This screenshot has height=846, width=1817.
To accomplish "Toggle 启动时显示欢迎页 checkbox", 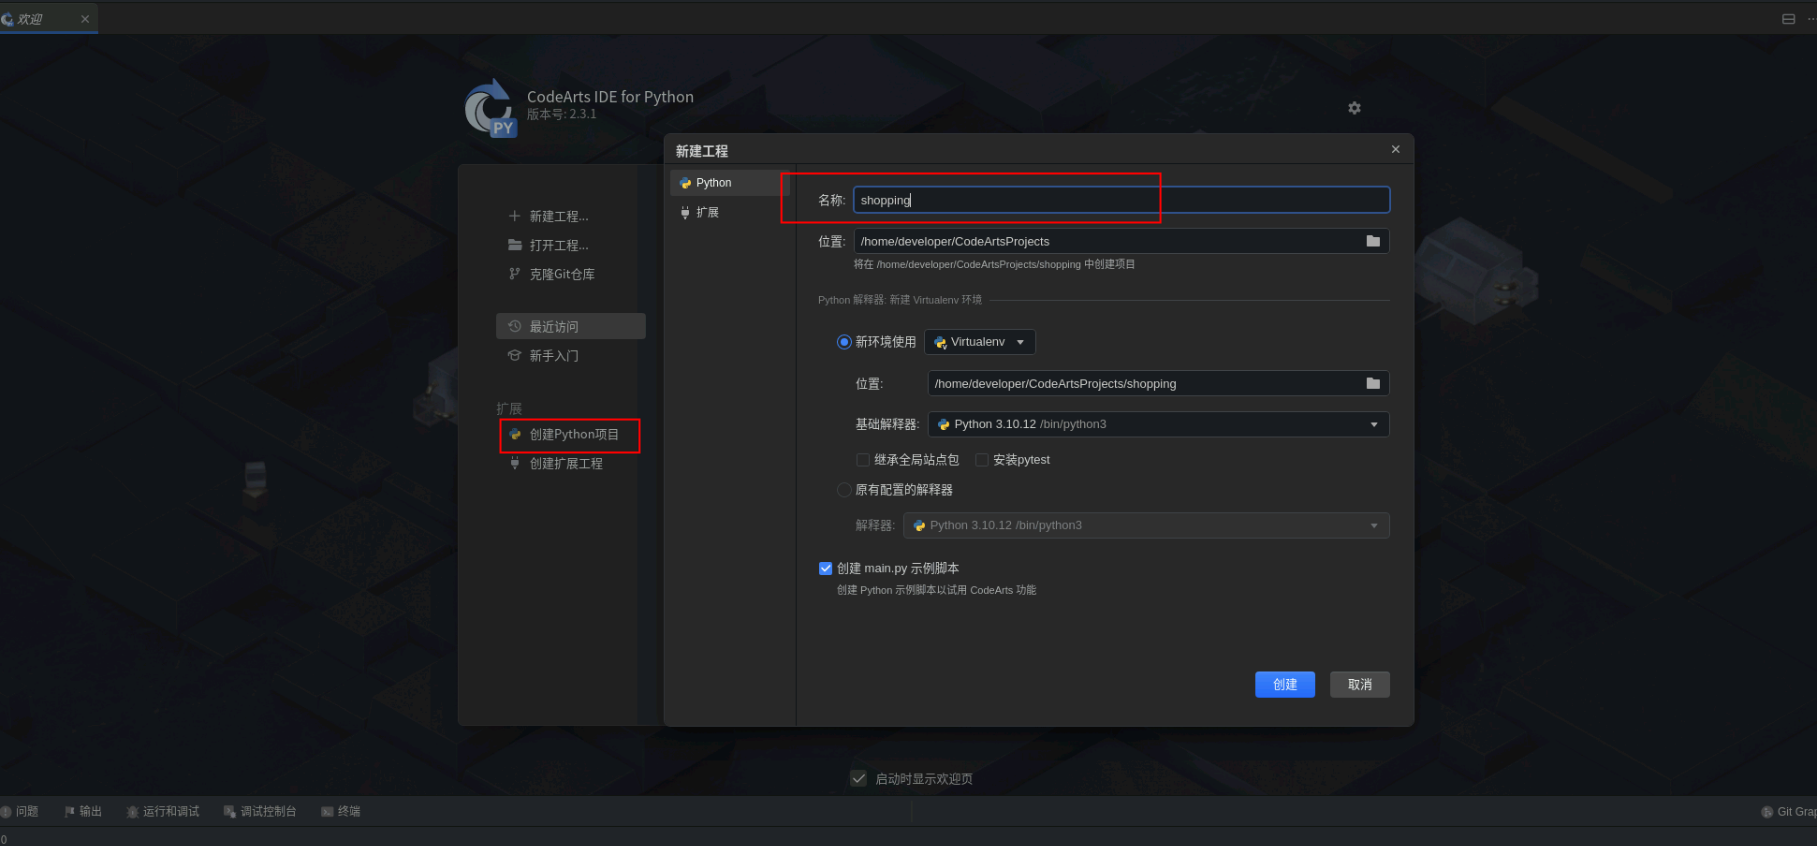I will click(x=858, y=779).
